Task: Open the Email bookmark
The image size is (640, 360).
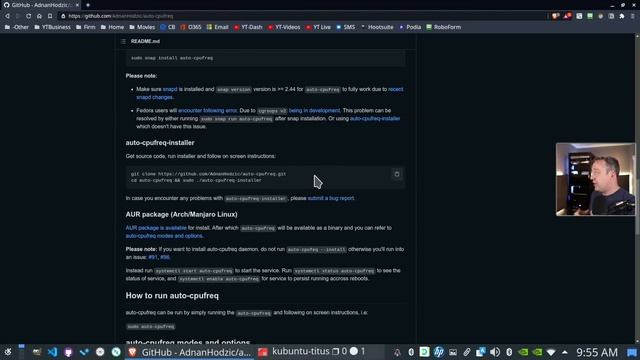Action: [x=218, y=27]
